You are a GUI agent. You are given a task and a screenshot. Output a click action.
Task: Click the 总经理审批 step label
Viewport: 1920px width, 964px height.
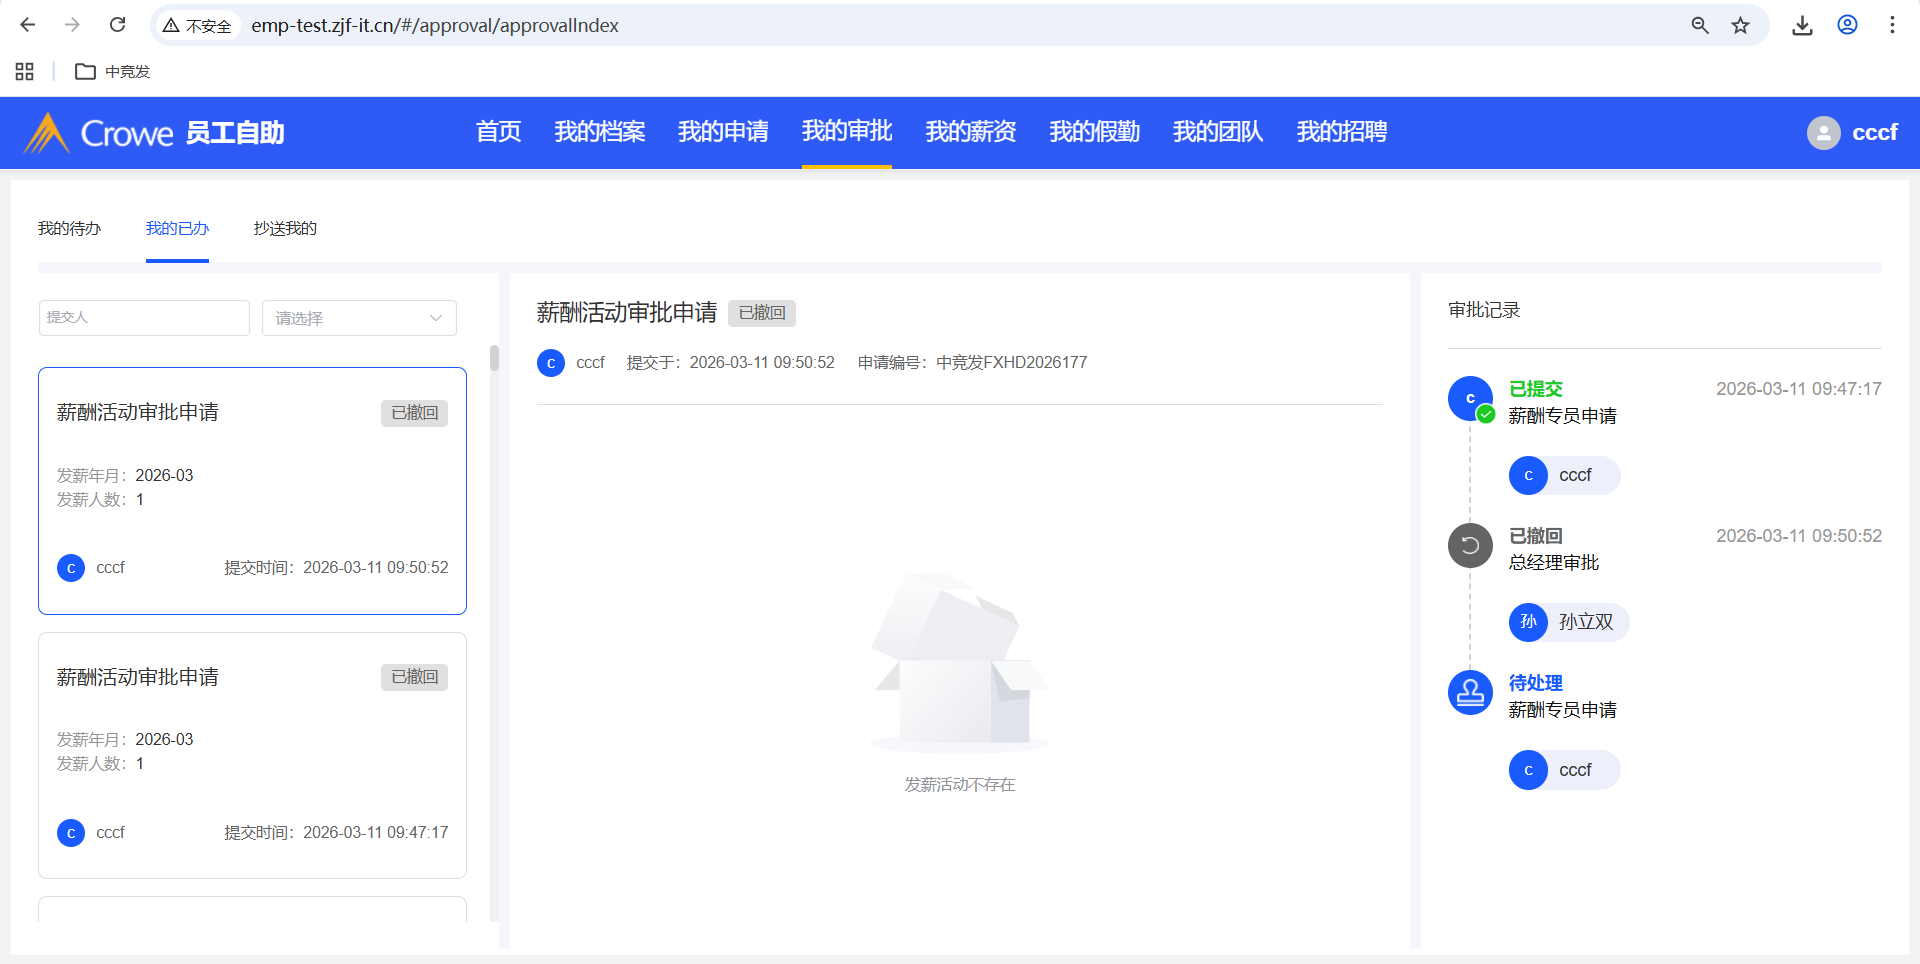1554,563
